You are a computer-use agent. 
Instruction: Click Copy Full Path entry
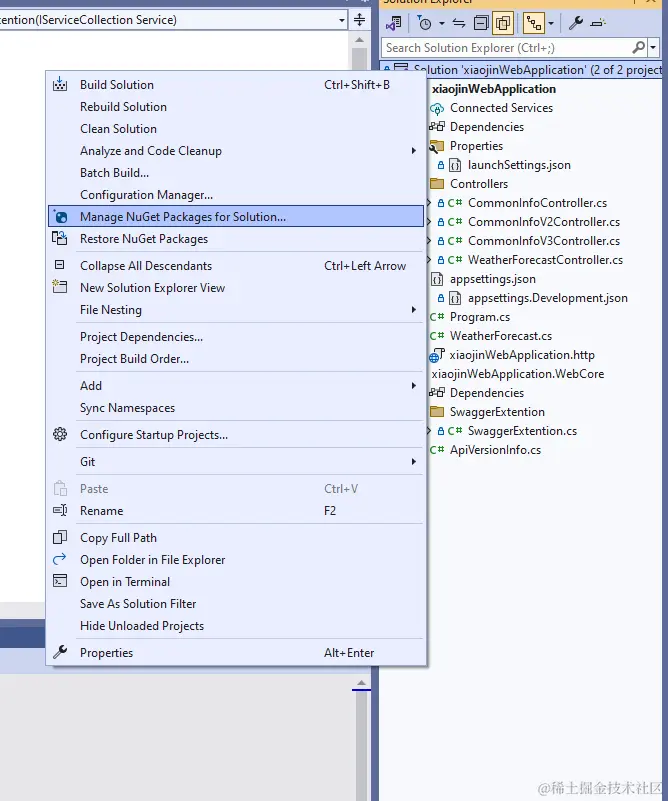click(236, 538)
